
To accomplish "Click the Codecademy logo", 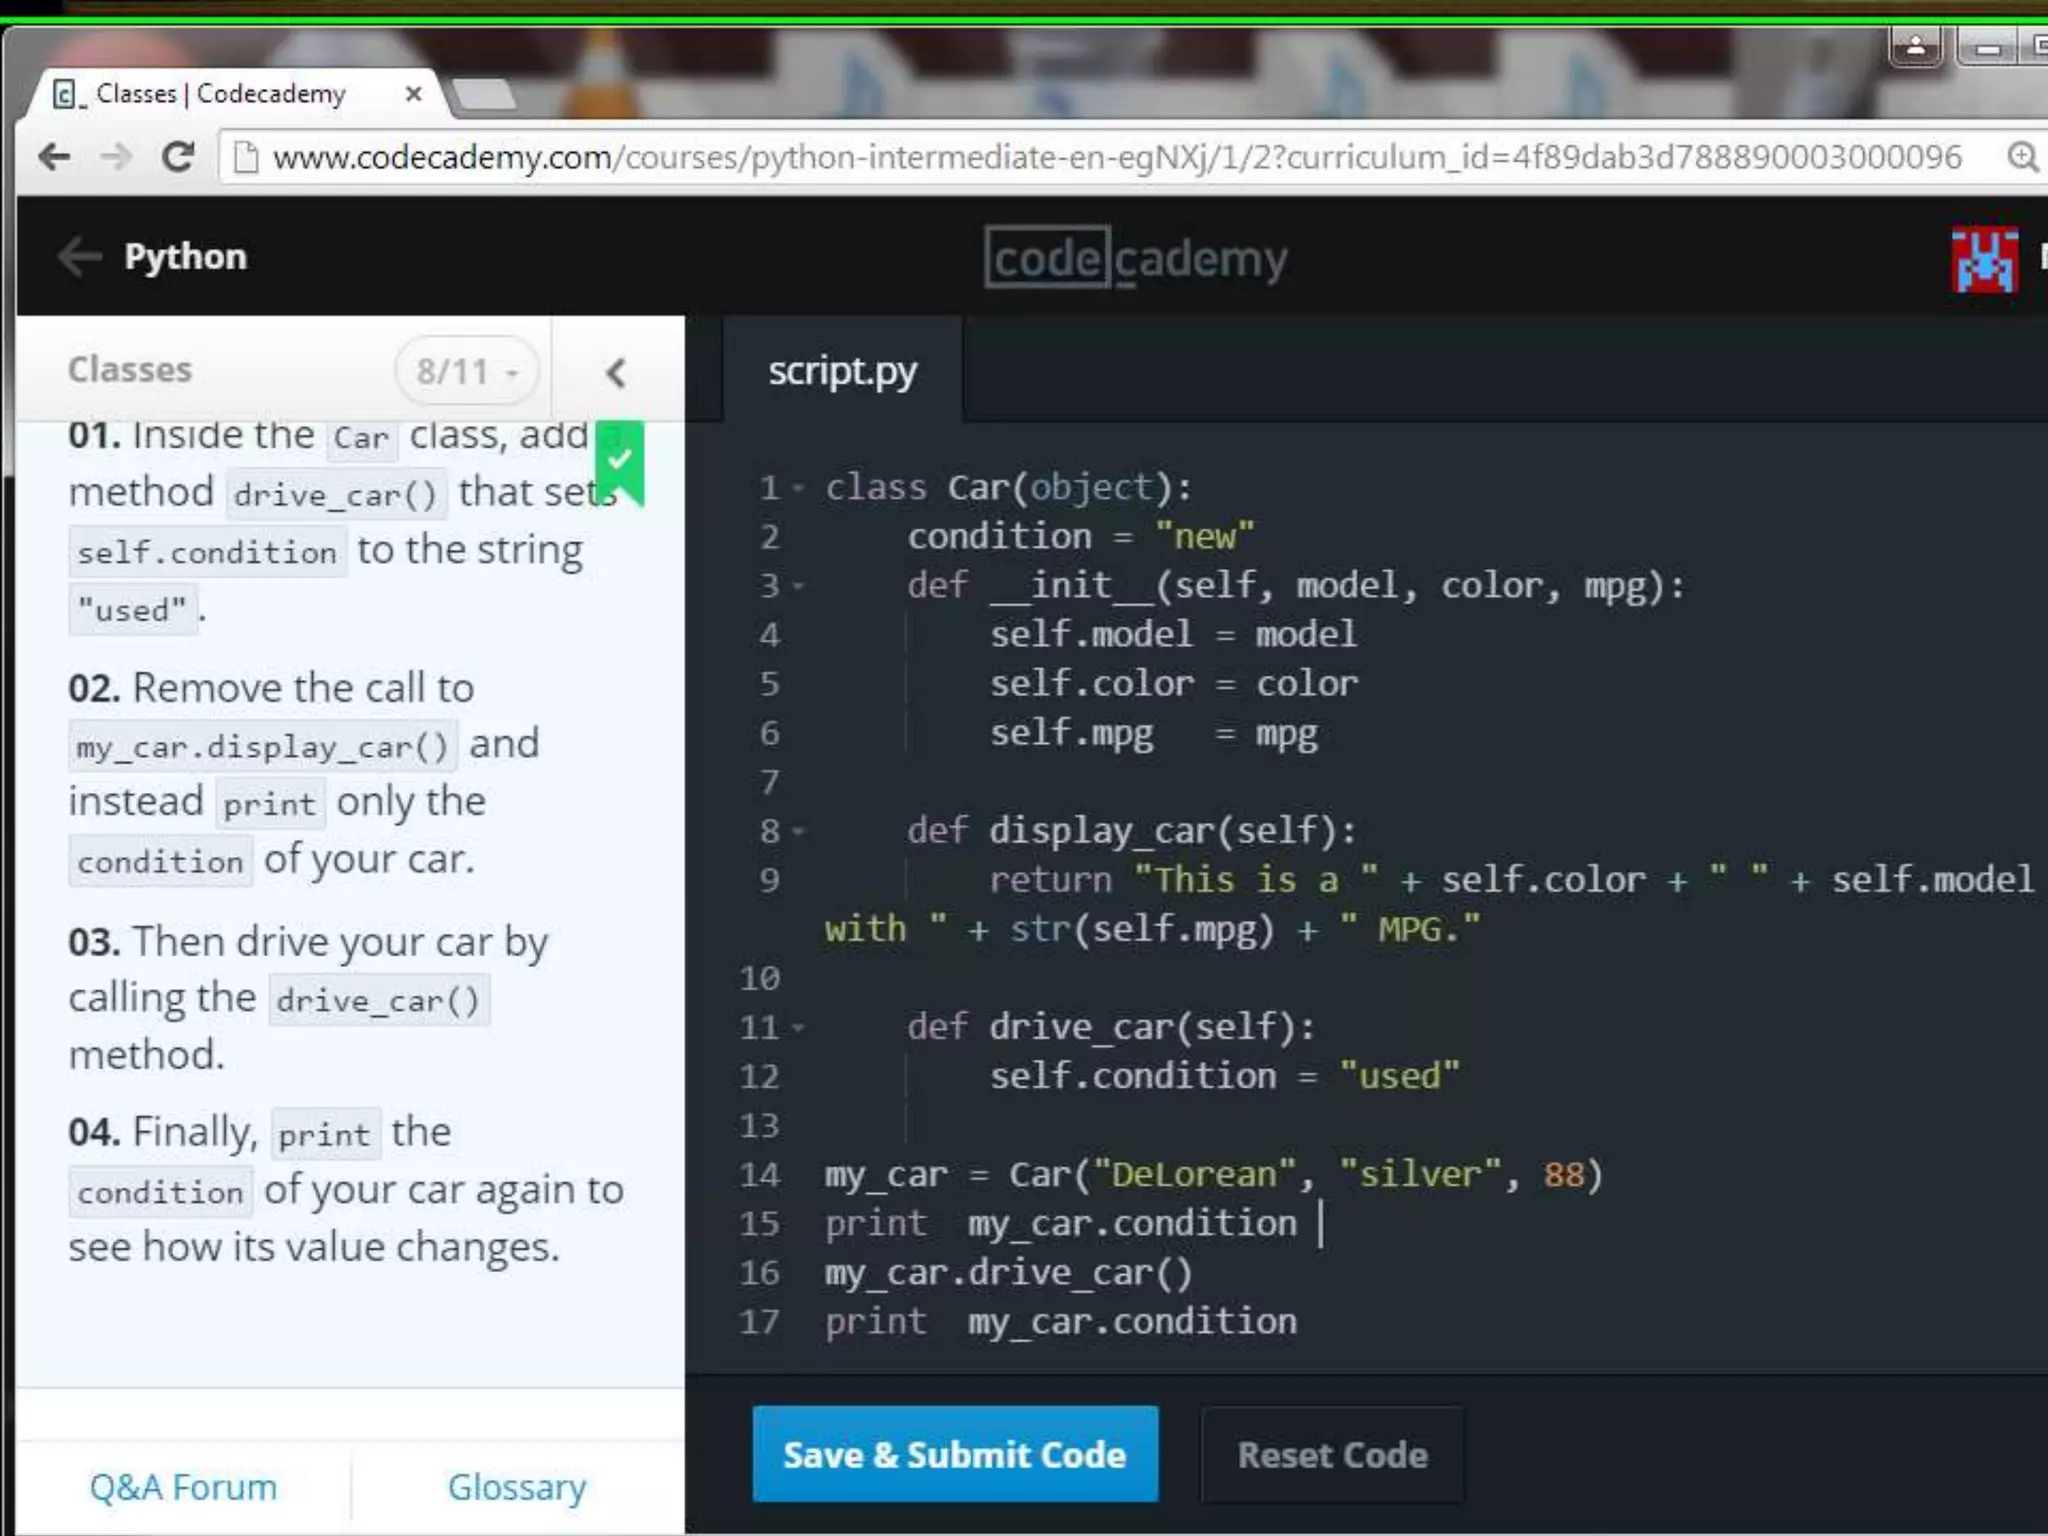I will 1136,258.
